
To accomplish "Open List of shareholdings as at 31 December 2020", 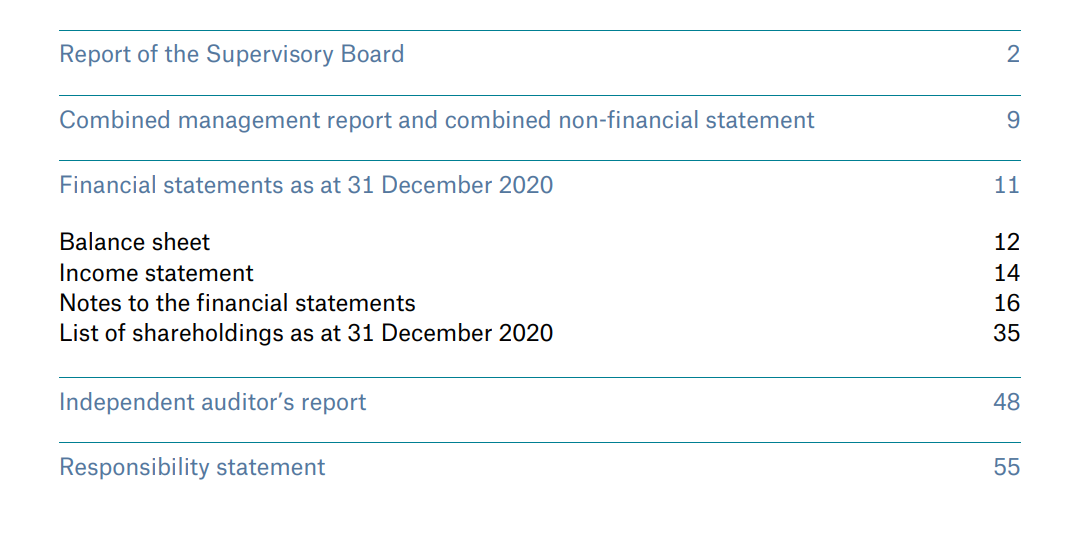I will [306, 333].
